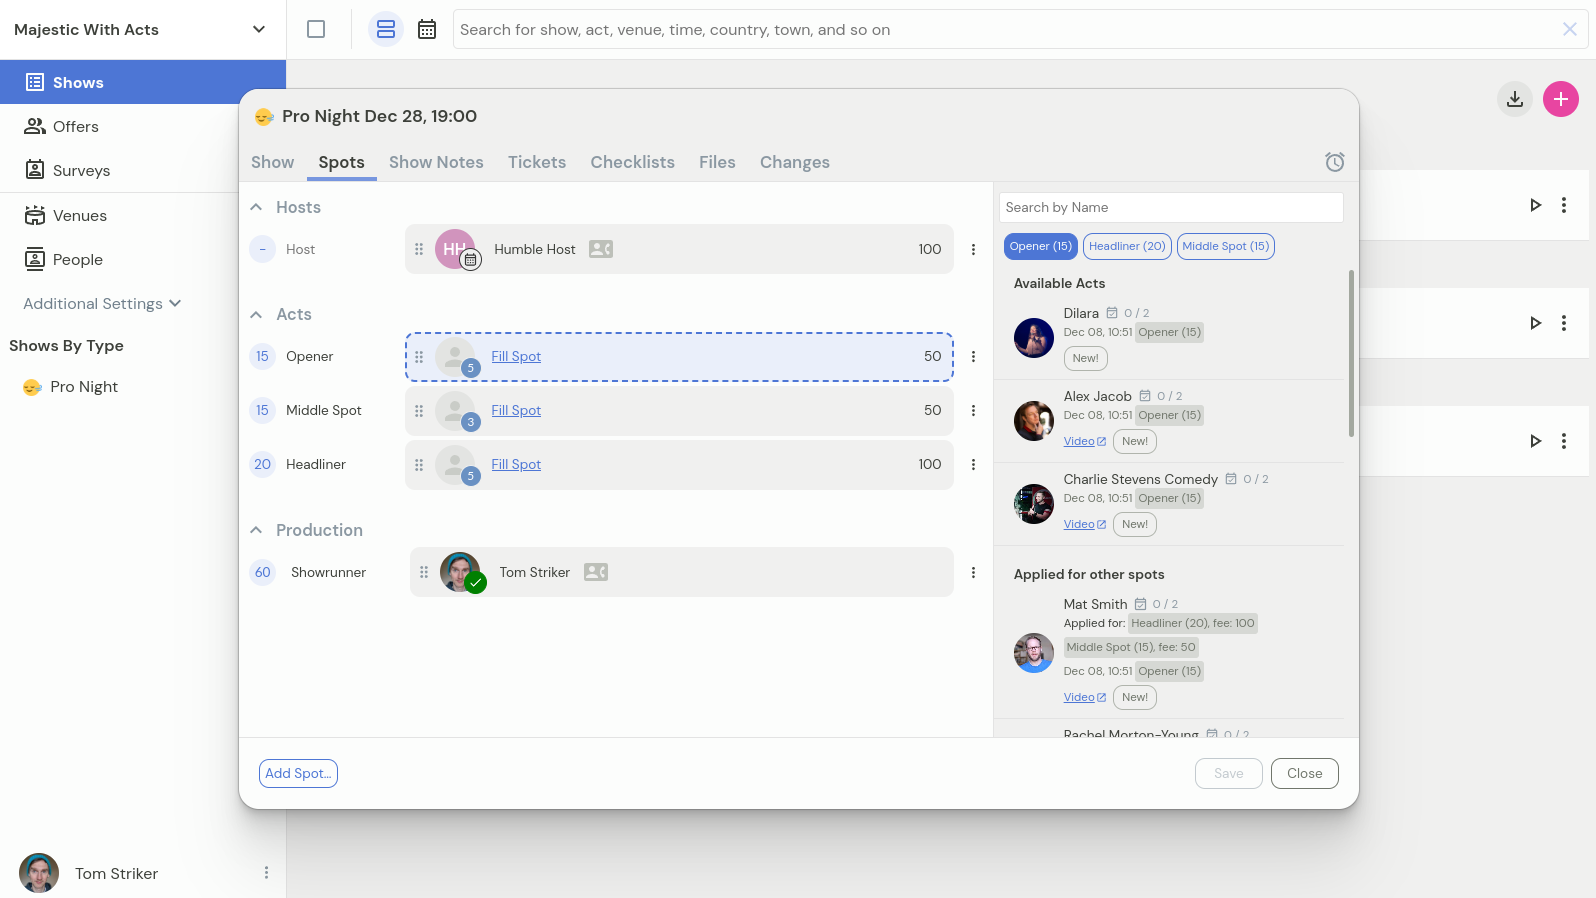Click contact card icon next to Humble Host
The image size is (1596, 898).
[601, 249]
